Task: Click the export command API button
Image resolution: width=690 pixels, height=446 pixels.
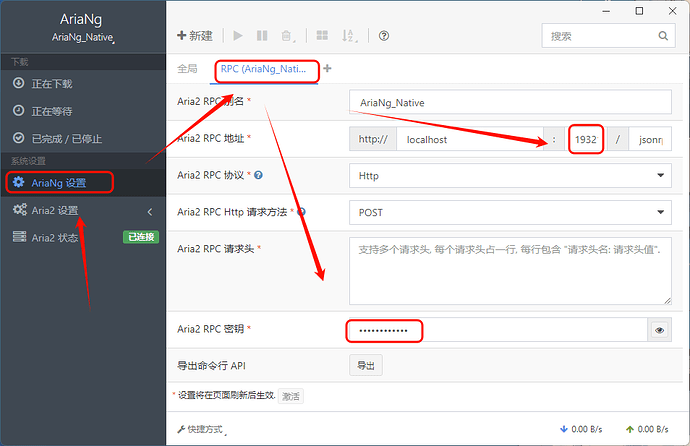Action: point(366,365)
